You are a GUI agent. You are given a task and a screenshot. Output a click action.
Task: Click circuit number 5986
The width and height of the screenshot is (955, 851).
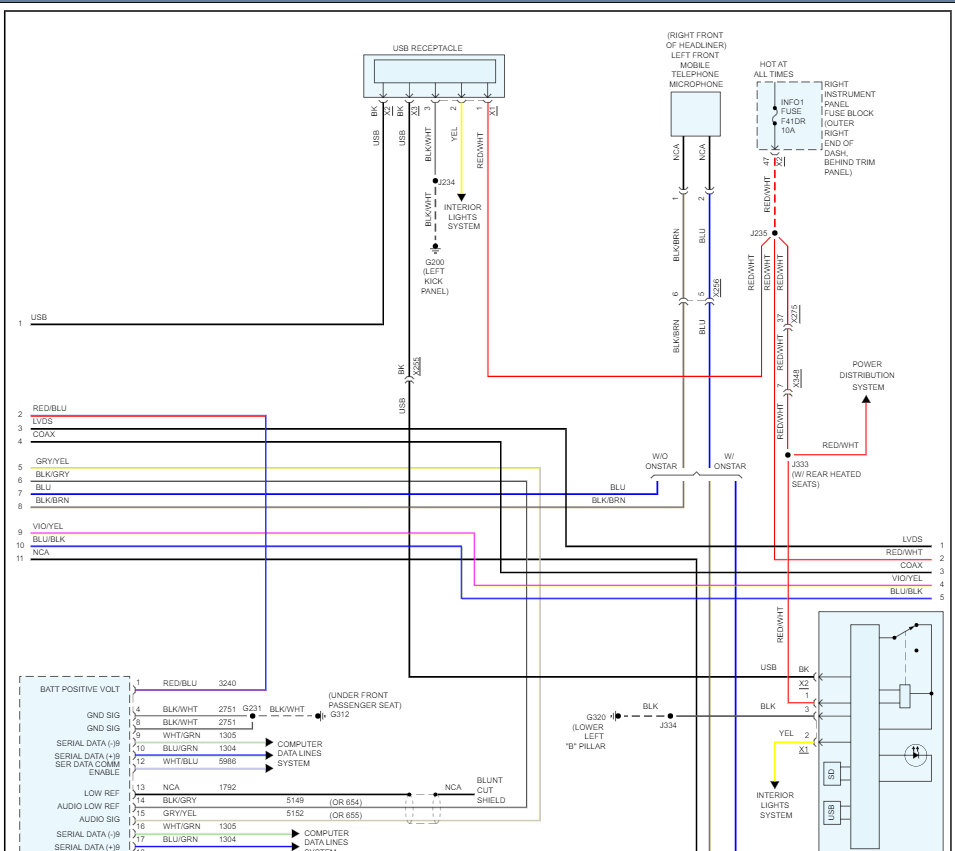227,761
